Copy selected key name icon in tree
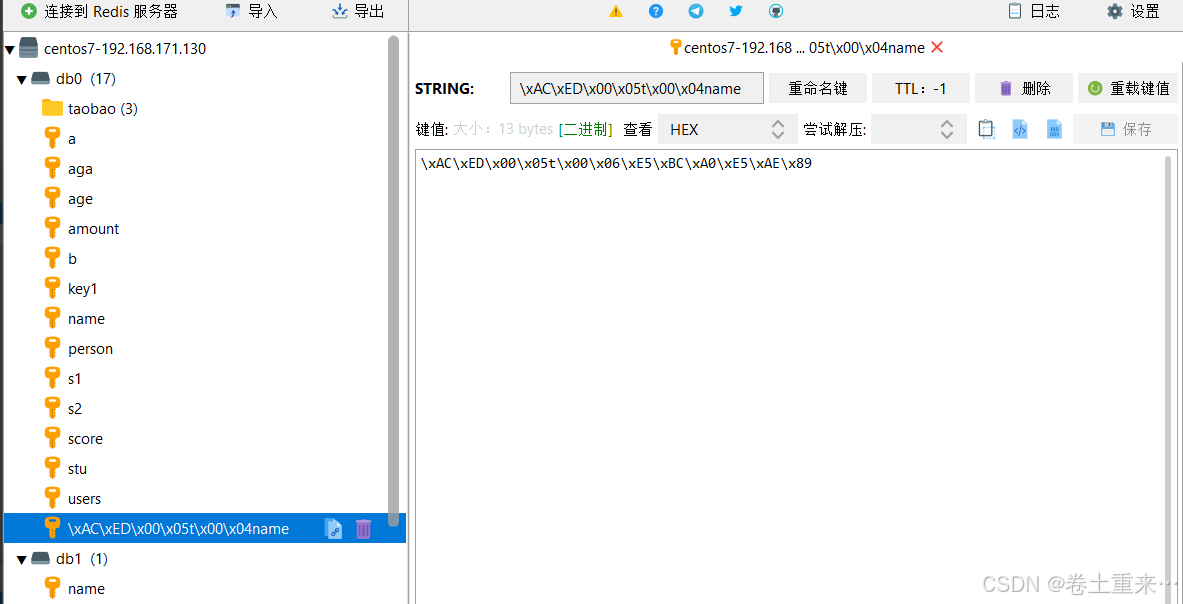The width and height of the screenshot is (1183, 604). (333, 529)
